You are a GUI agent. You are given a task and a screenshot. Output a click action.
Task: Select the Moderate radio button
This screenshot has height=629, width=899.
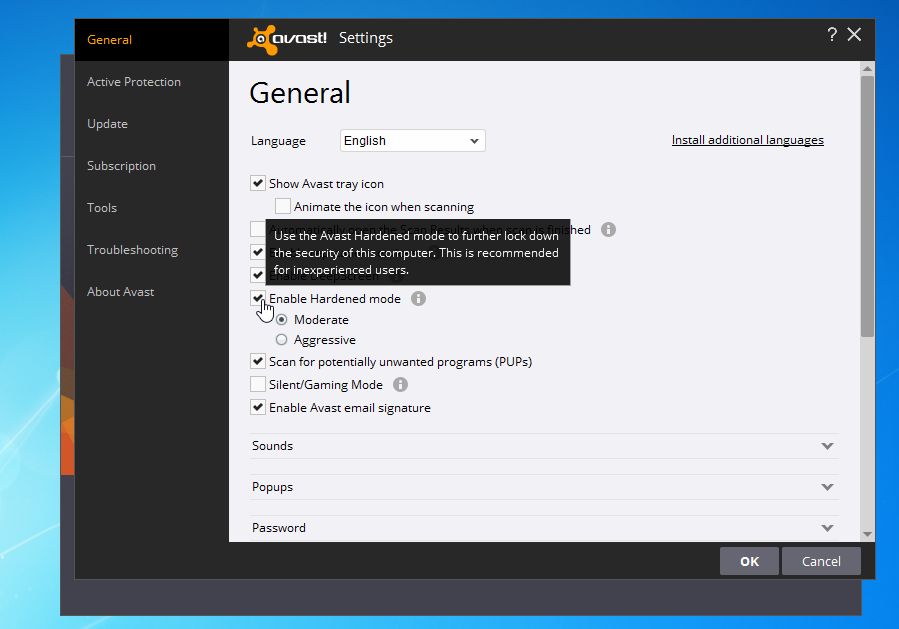pyautogui.click(x=282, y=319)
